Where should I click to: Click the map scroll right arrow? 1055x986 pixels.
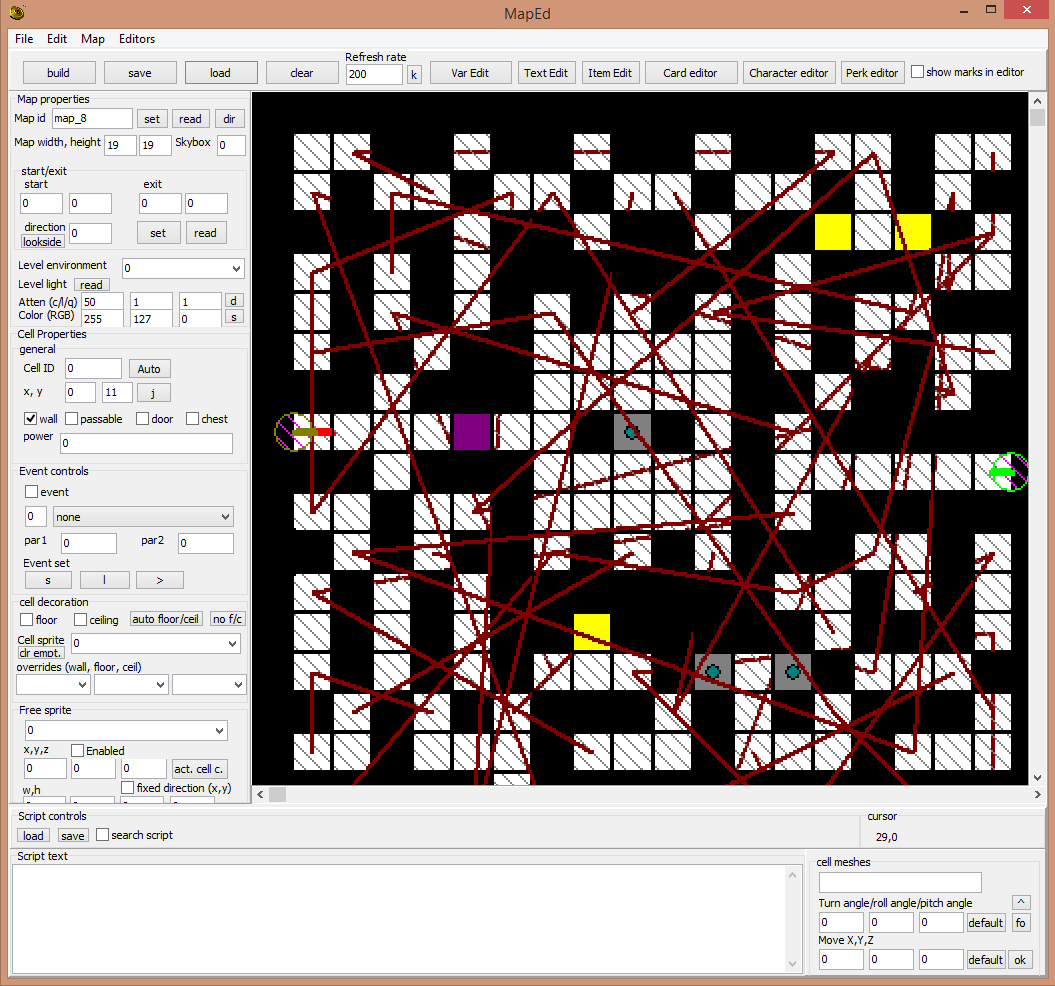point(1037,794)
